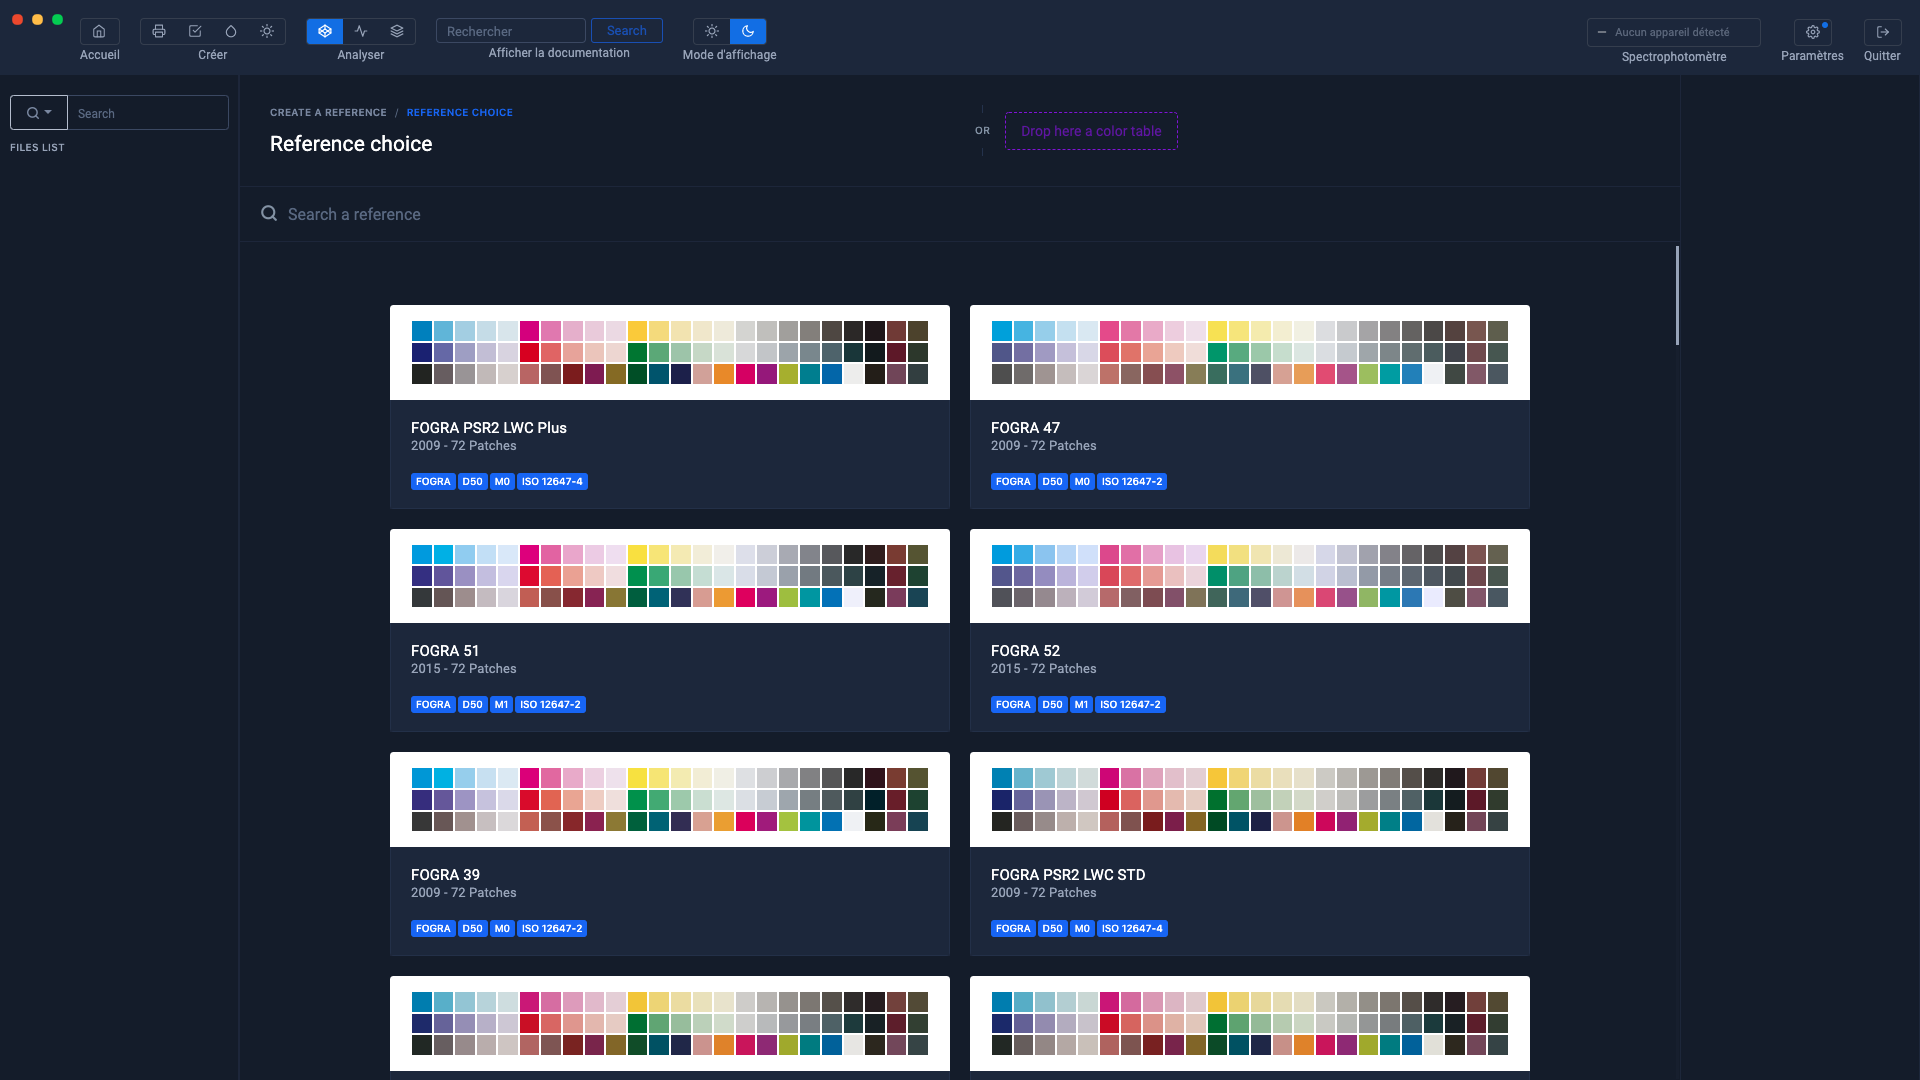This screenshot has height=1080, width=1920.
Task: Select the FOGRA 52 card title
Action: point(1025,650)
